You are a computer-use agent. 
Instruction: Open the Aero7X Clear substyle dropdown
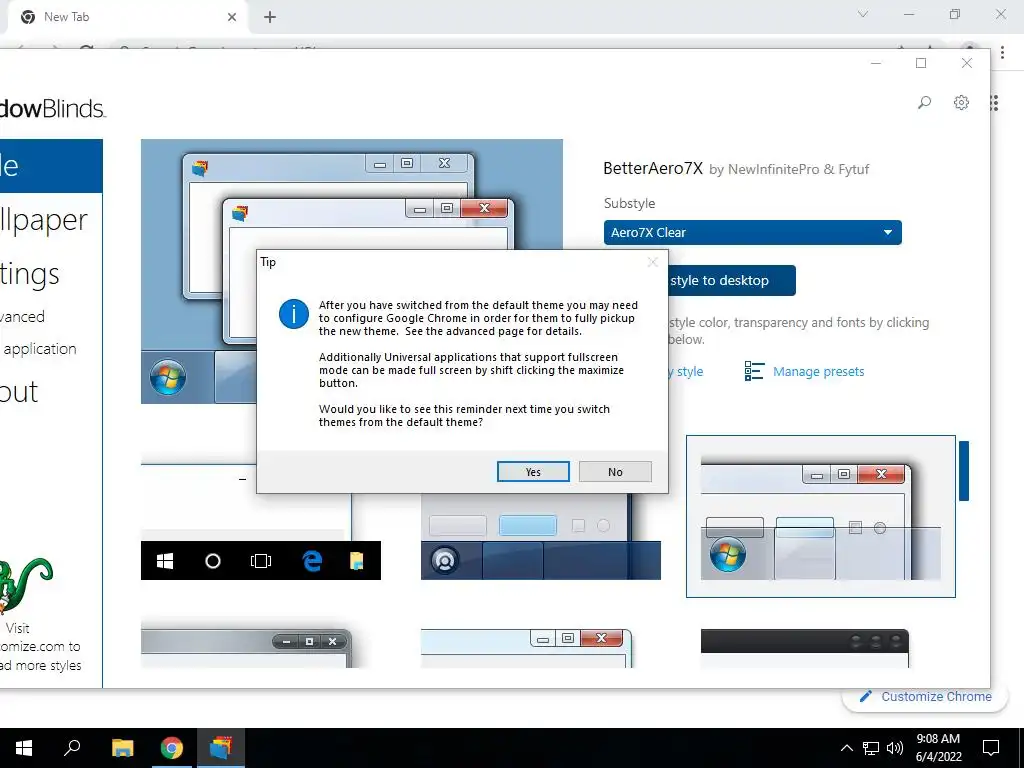(x=752, y=232)
